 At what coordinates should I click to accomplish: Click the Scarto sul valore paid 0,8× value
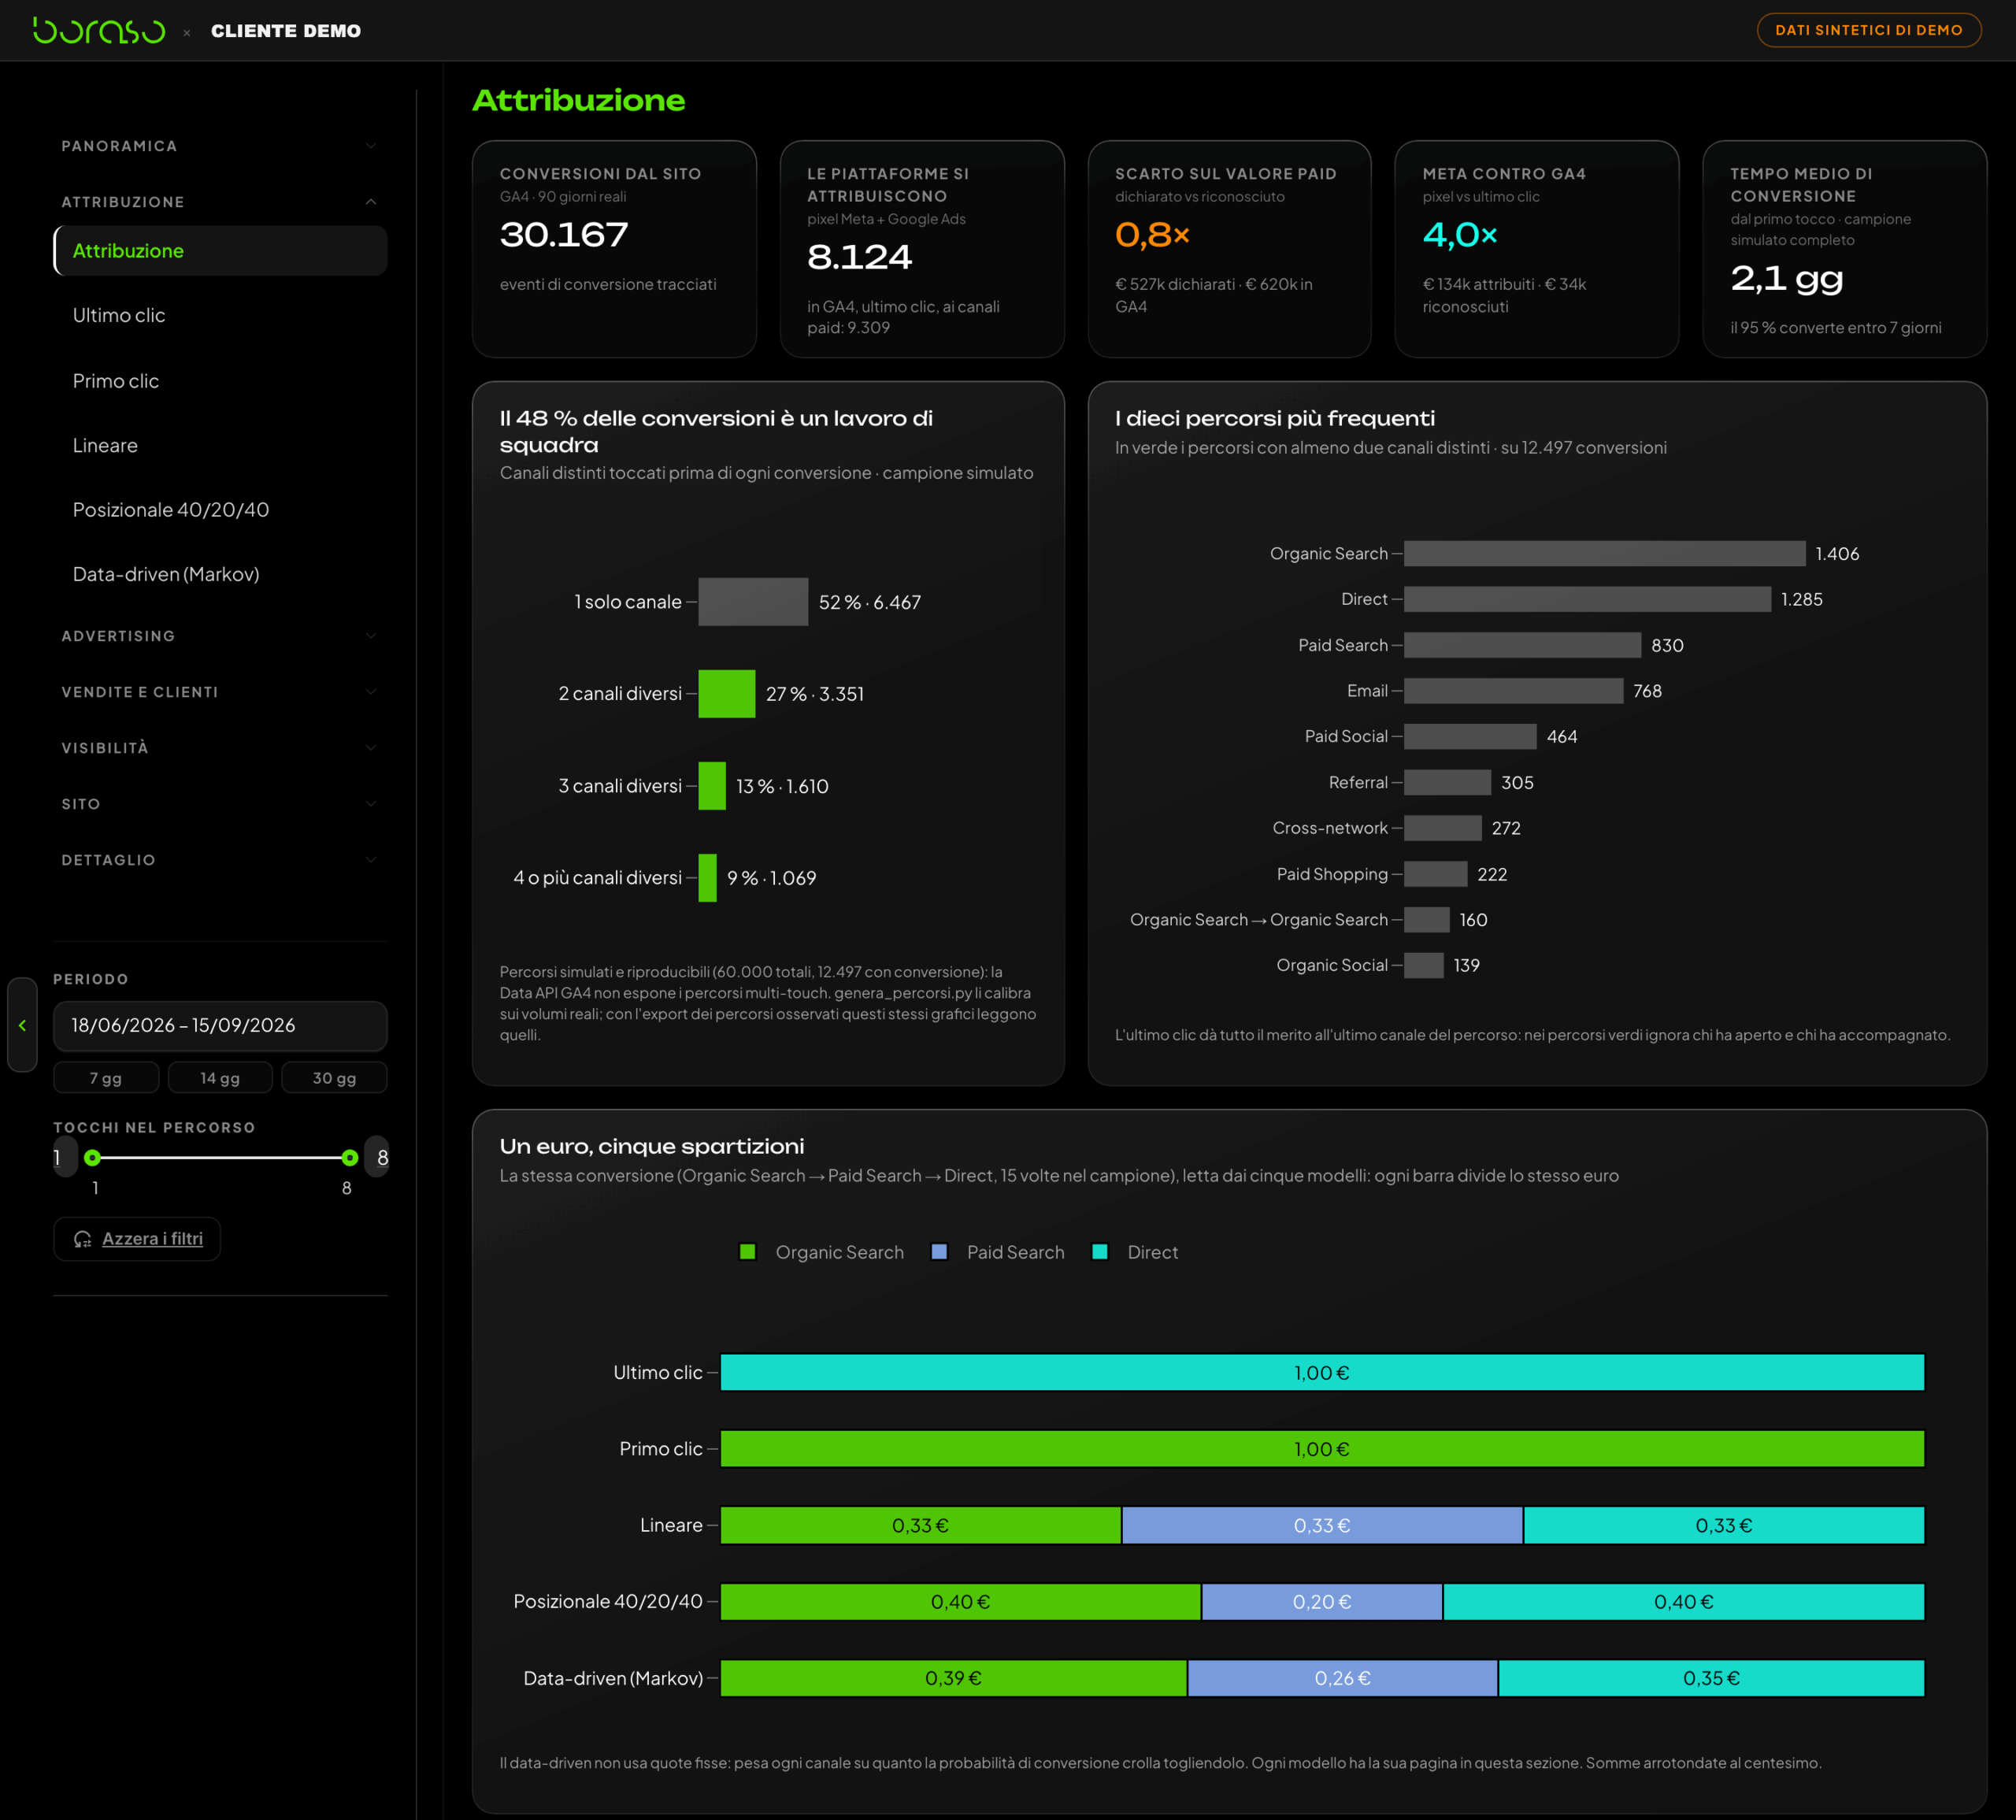point(1152,235)
